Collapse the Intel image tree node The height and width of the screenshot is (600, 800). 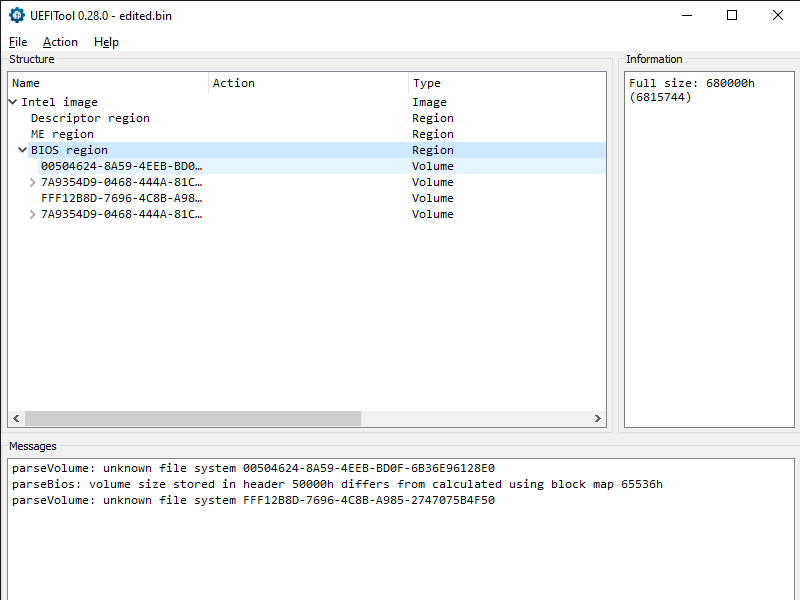(13, 102)
